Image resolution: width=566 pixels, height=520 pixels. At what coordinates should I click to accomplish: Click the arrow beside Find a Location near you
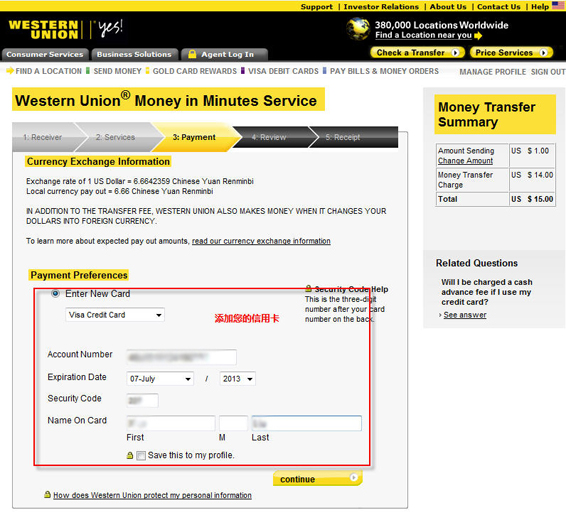pyautogui.click(x=478, y=35)
